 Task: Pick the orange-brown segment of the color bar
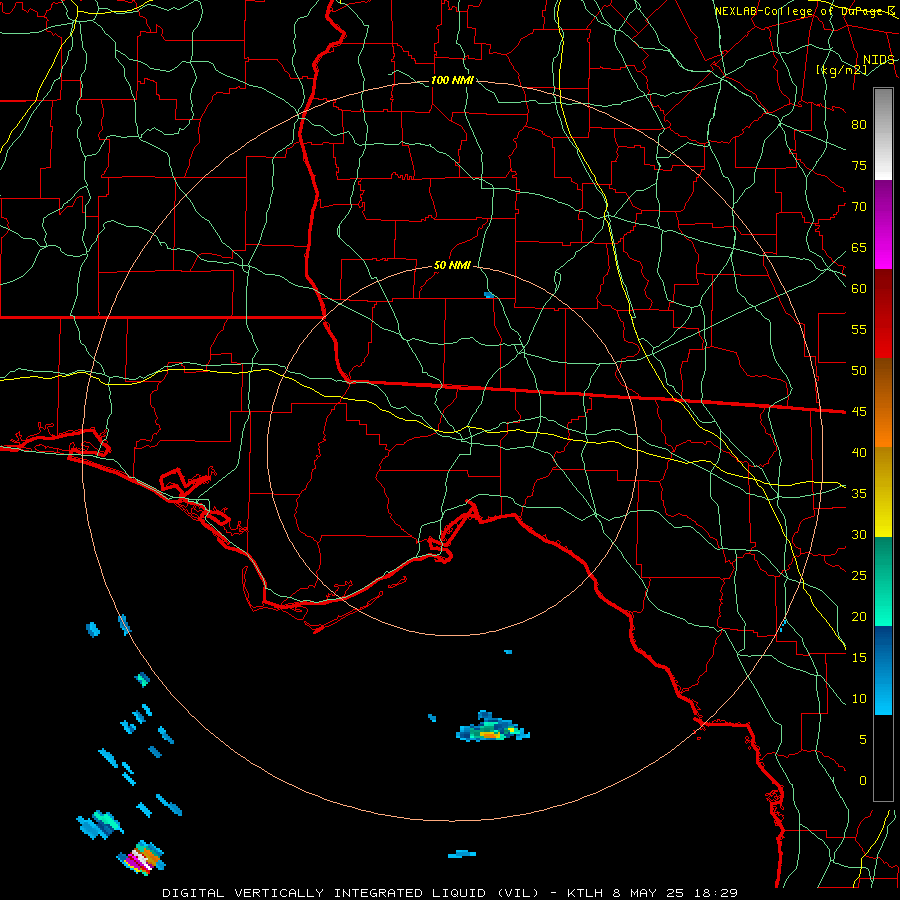(x=883, y=402)
